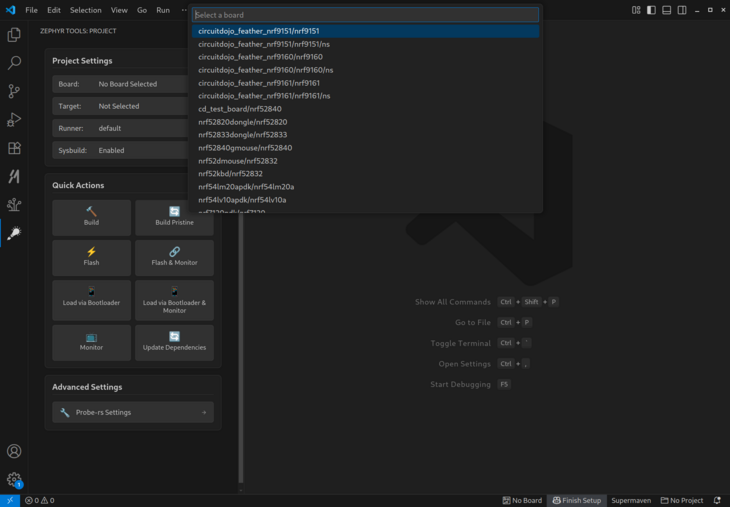Screen dimensions: 730x507
Task: Click Finish Setup in status bar
Action: [576, 500]
